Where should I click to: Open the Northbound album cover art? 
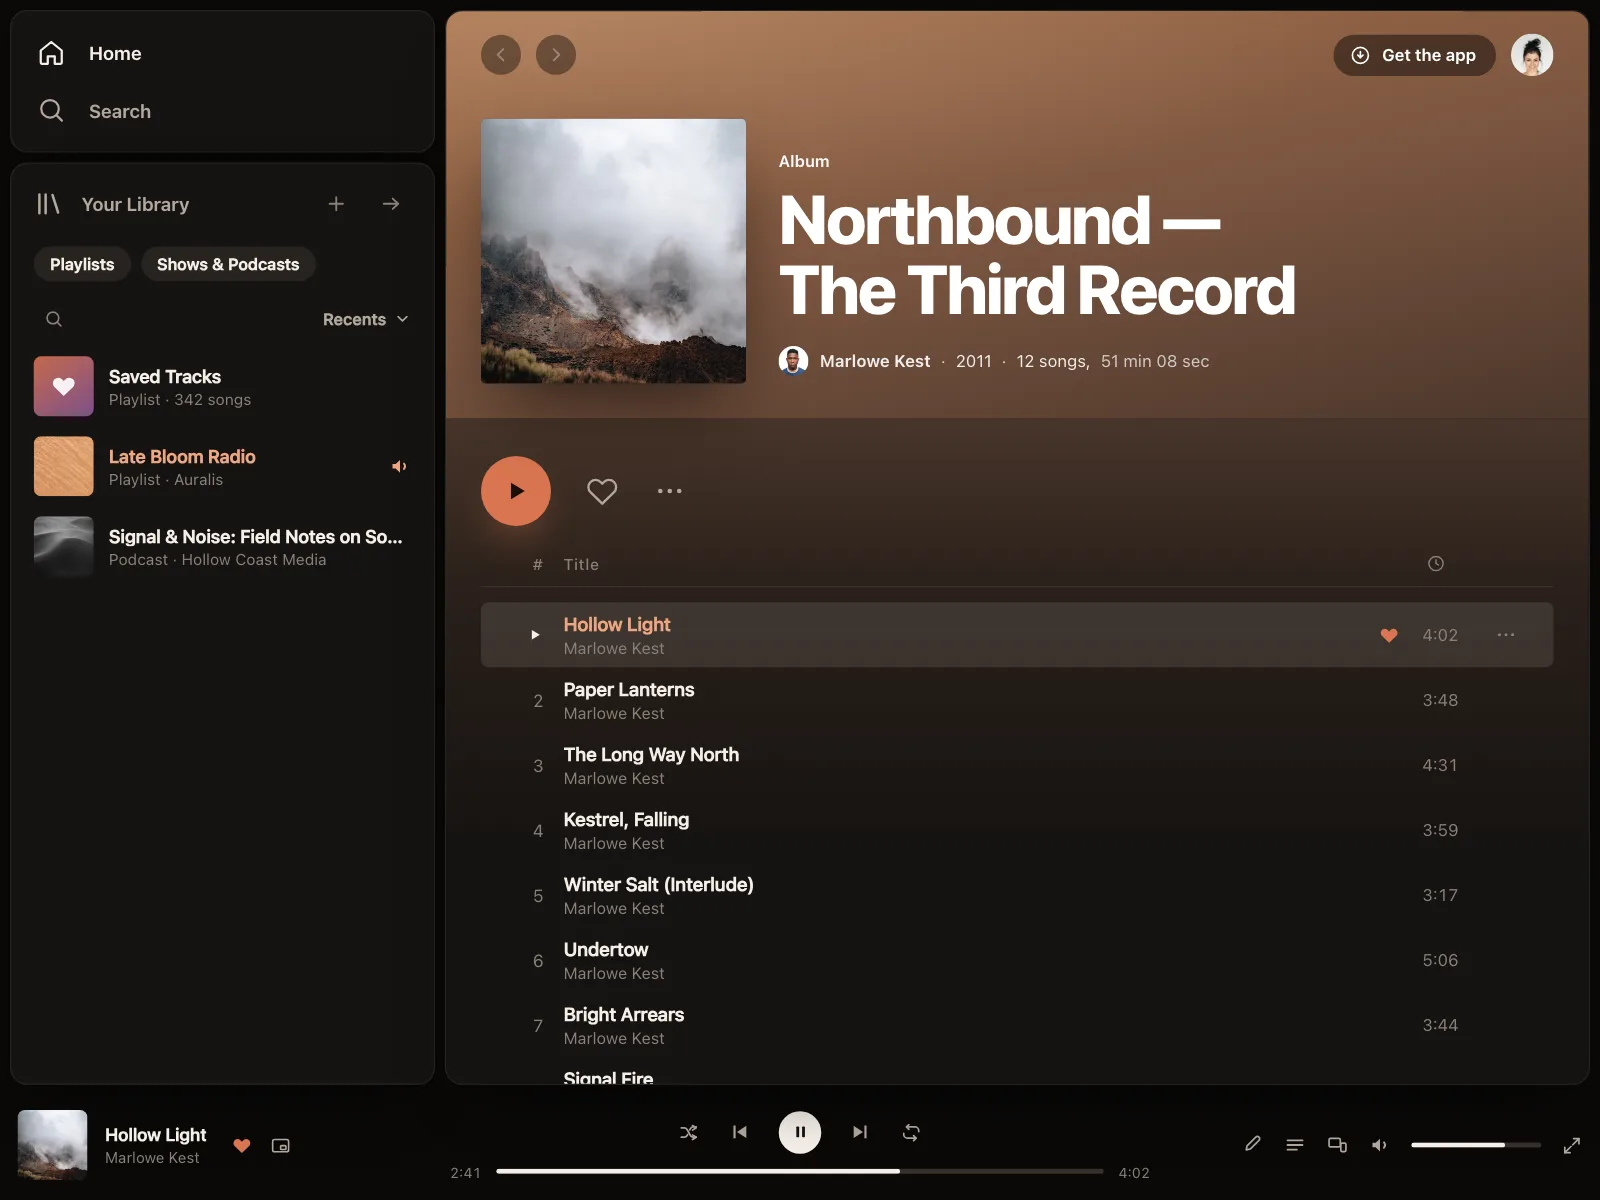click(613, 251)
